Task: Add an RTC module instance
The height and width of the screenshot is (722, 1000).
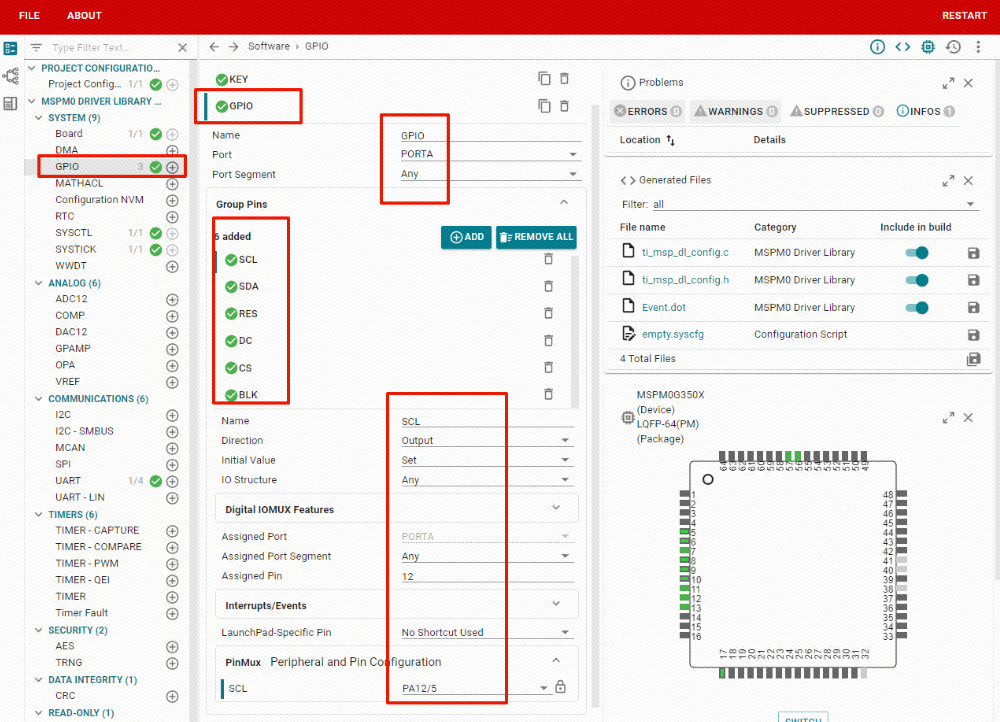Action: (x=172, y=217)
